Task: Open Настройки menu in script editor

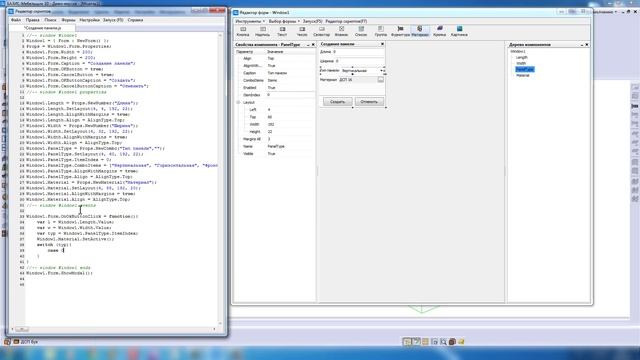Action: pyautogui.click(x=89, y=20)
